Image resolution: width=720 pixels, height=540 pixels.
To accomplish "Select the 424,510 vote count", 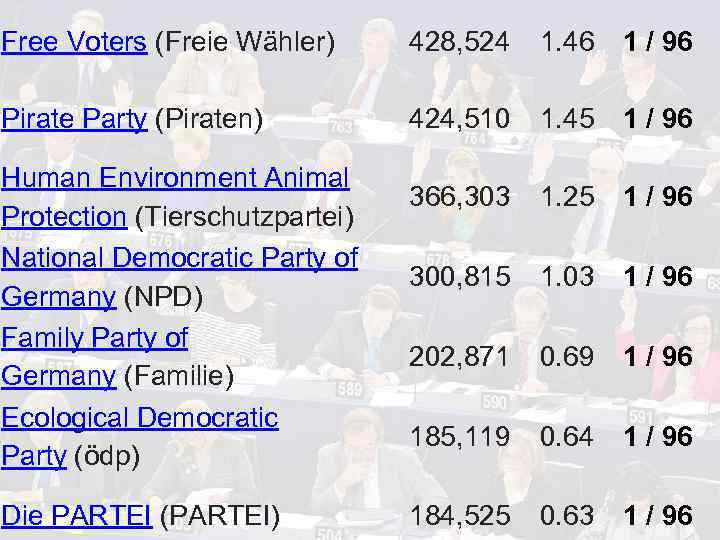I will [457, 119].
